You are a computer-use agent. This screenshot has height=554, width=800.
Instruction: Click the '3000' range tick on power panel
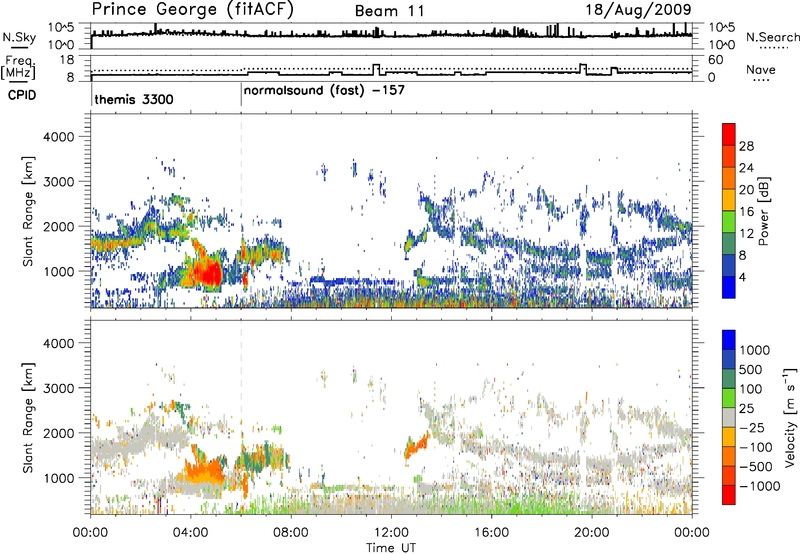58,182
